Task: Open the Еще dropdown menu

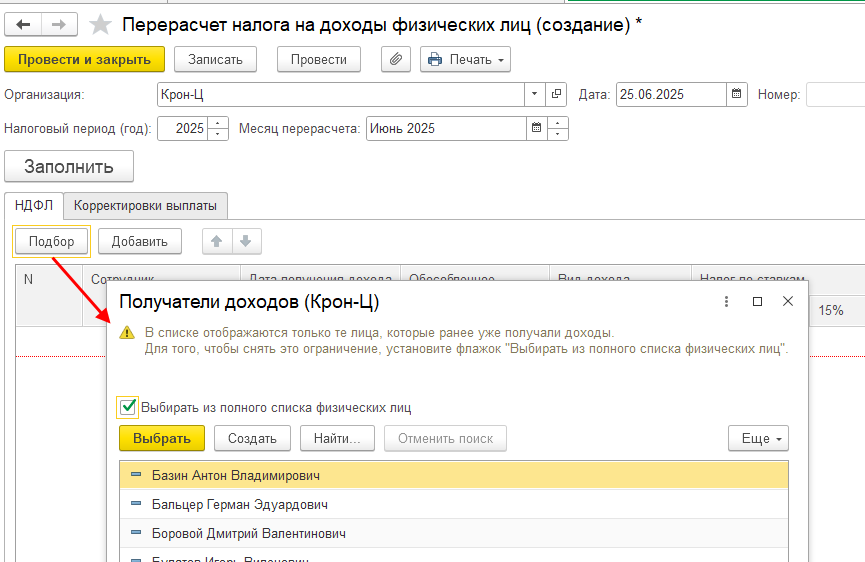Action: pos(758,438)
